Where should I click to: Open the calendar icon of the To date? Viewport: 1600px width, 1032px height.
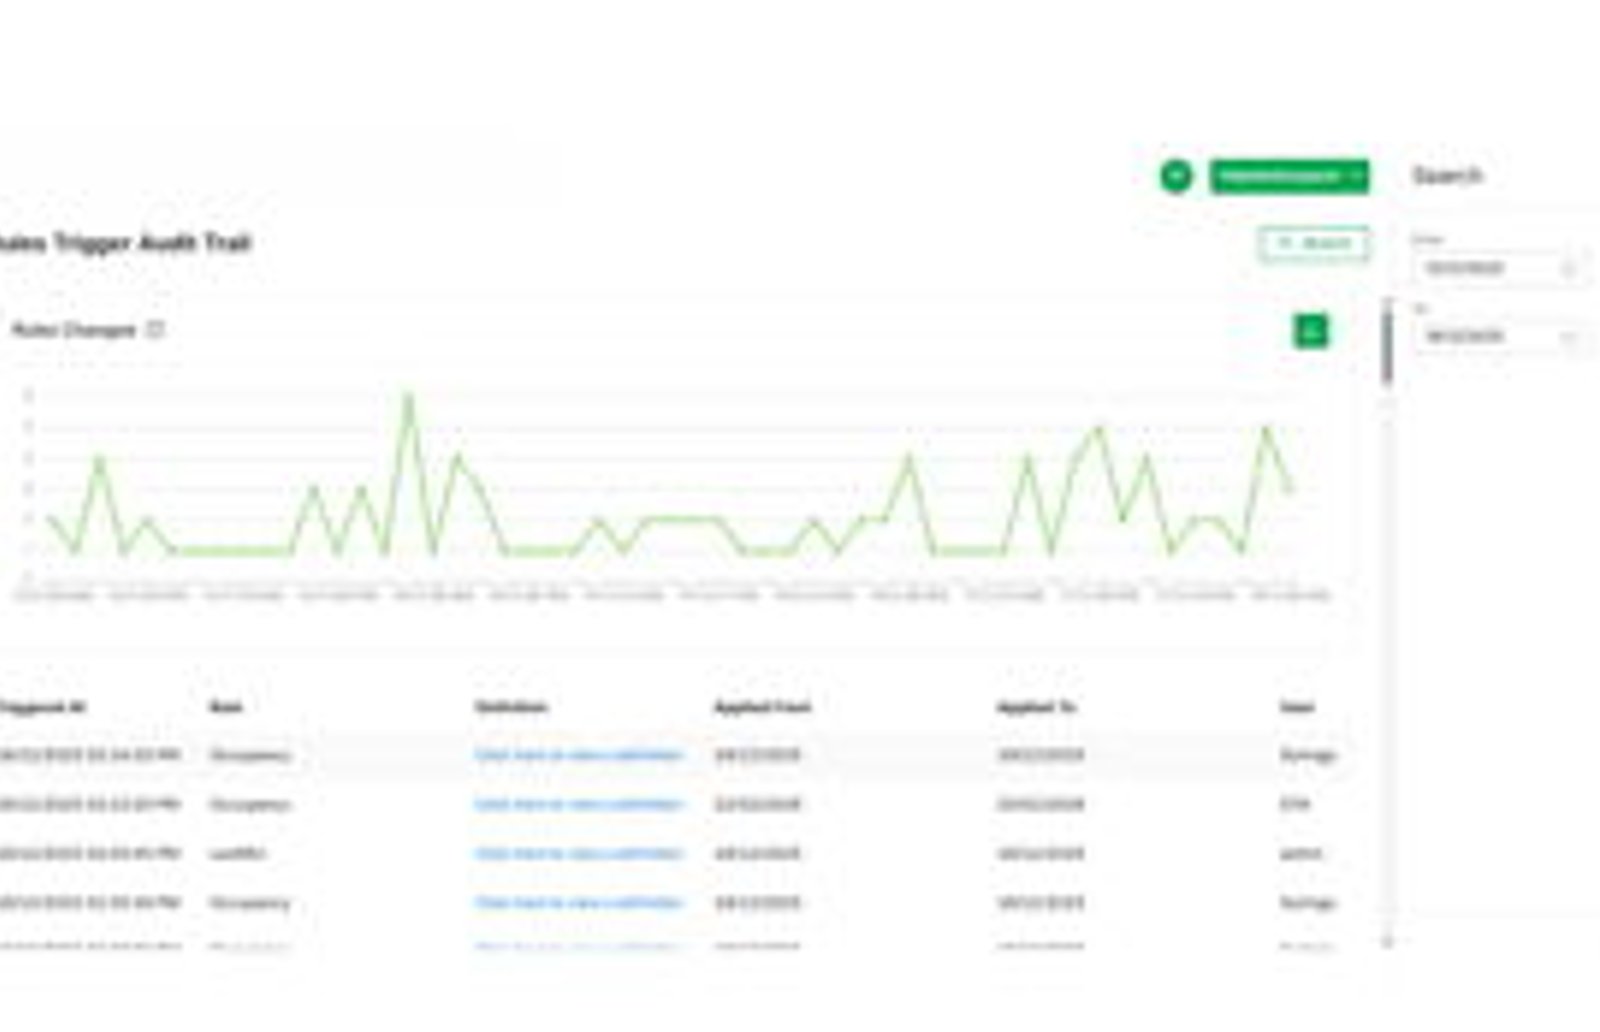pyautogui.click(x=1568, y=336)
